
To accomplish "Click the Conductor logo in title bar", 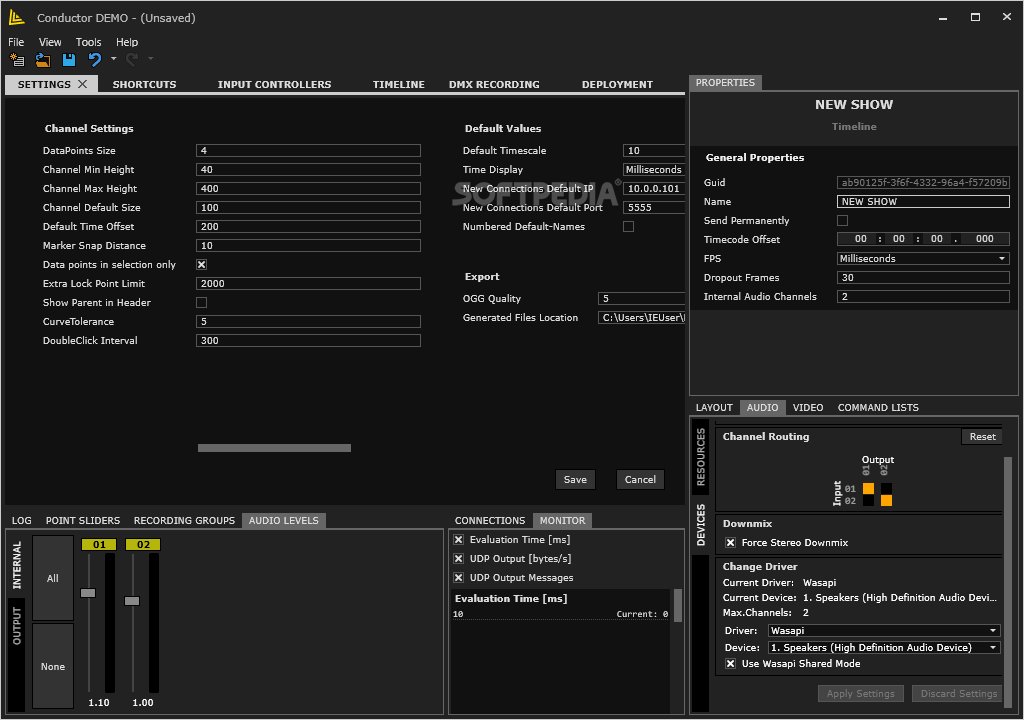I will tap(17, 18).
